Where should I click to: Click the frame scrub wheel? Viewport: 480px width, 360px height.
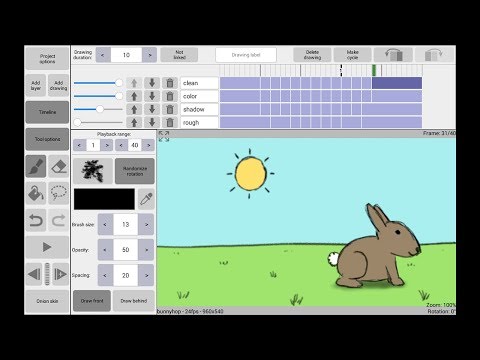coord(47,274)
